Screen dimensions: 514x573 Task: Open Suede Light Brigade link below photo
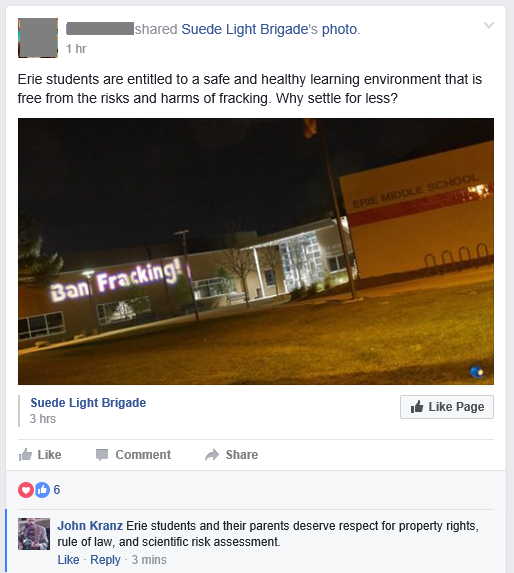pos(88,403)
